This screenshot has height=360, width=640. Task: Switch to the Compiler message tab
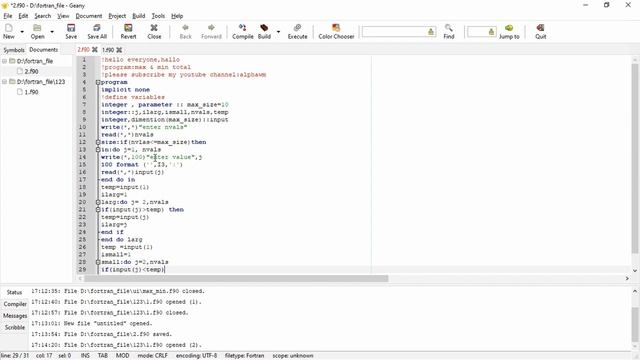pyautogui.click(x=15, y=304)
